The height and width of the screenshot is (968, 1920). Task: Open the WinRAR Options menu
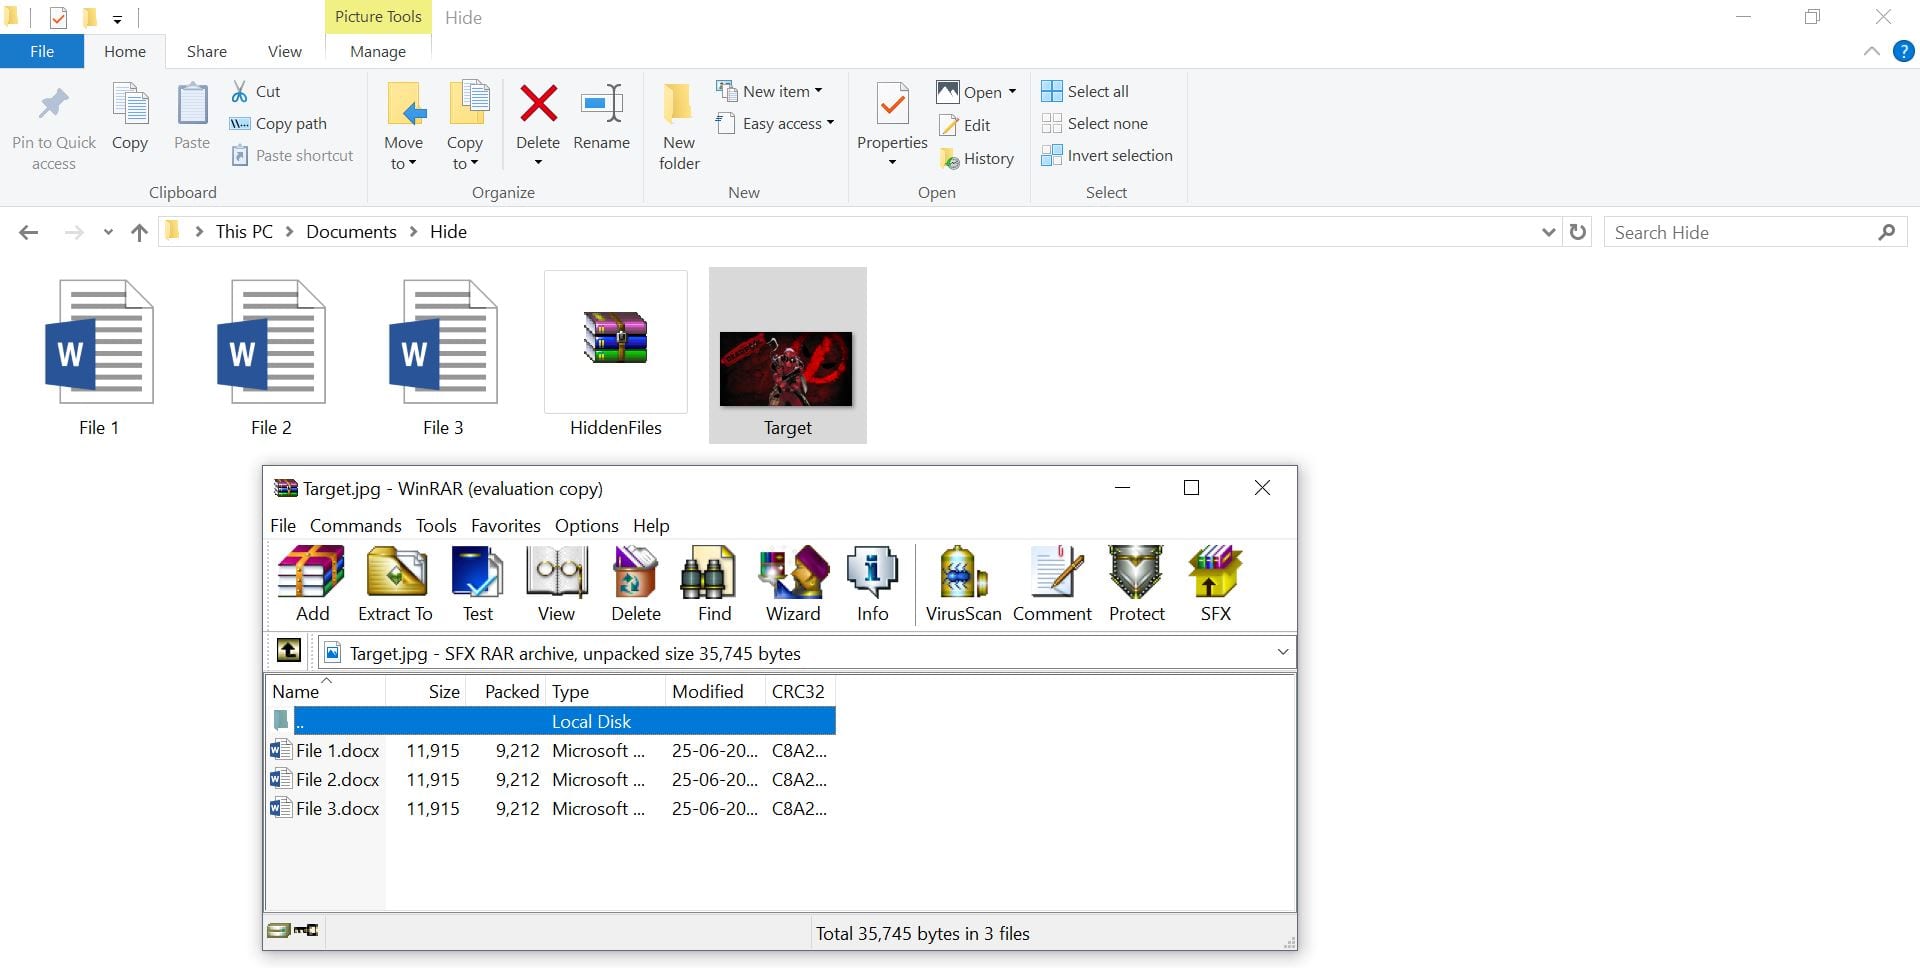[x=586, y=525]
